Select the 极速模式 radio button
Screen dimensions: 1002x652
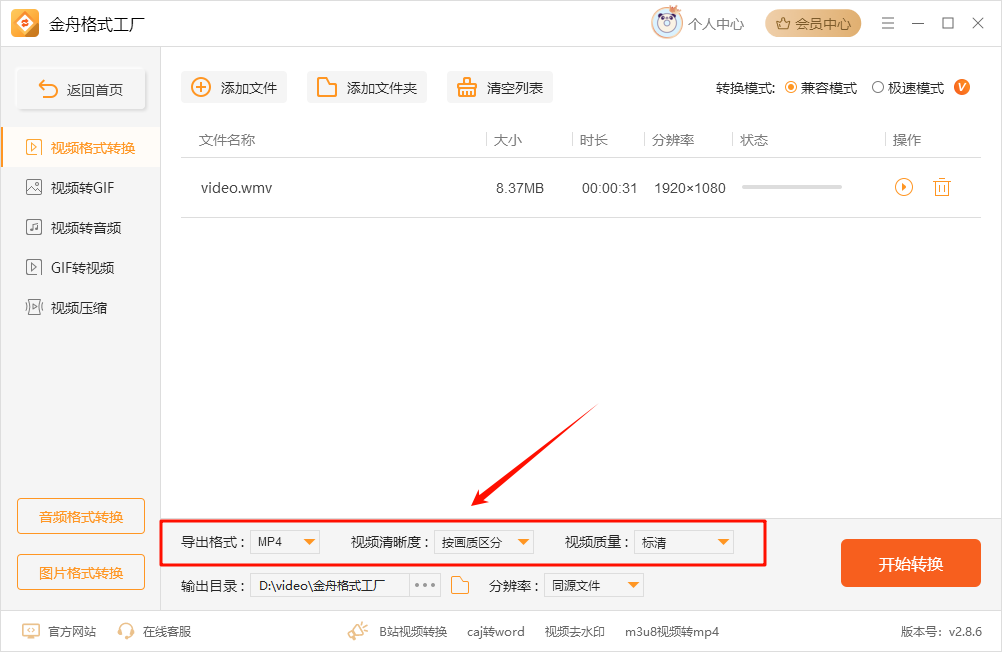click(x=878, y=88)
